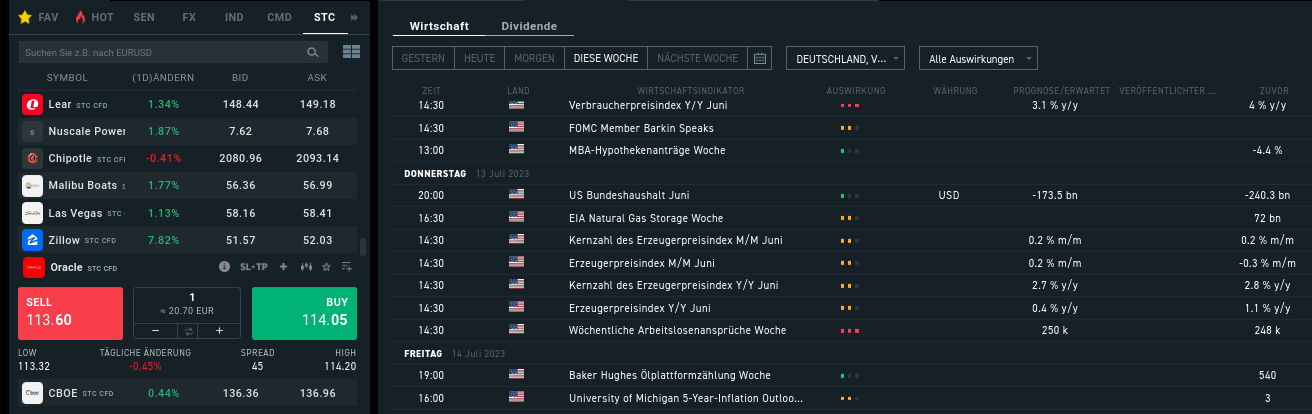Open the HOT watchlist tab
The width and height of the screenshot is (1312, 414).
pos(94,18)
